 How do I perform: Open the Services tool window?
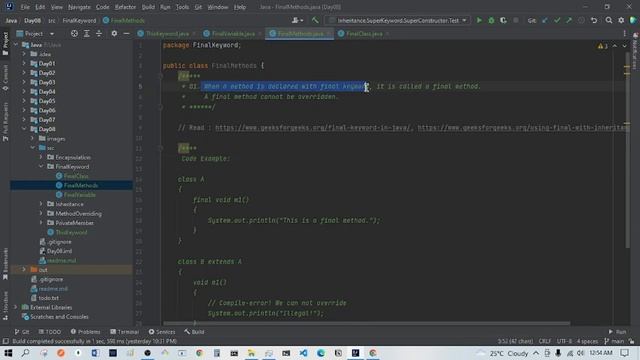162,332
